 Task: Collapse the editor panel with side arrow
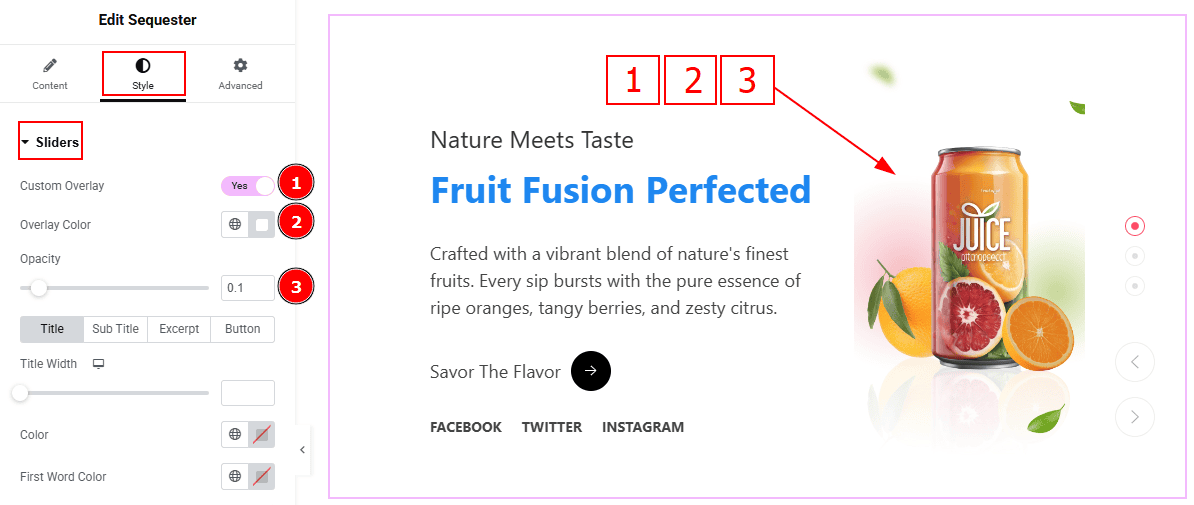tap(302, 450)
